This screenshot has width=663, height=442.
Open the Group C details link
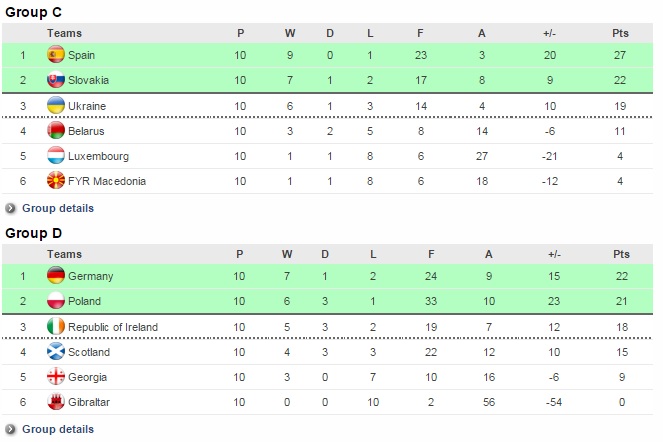(58, 208)
